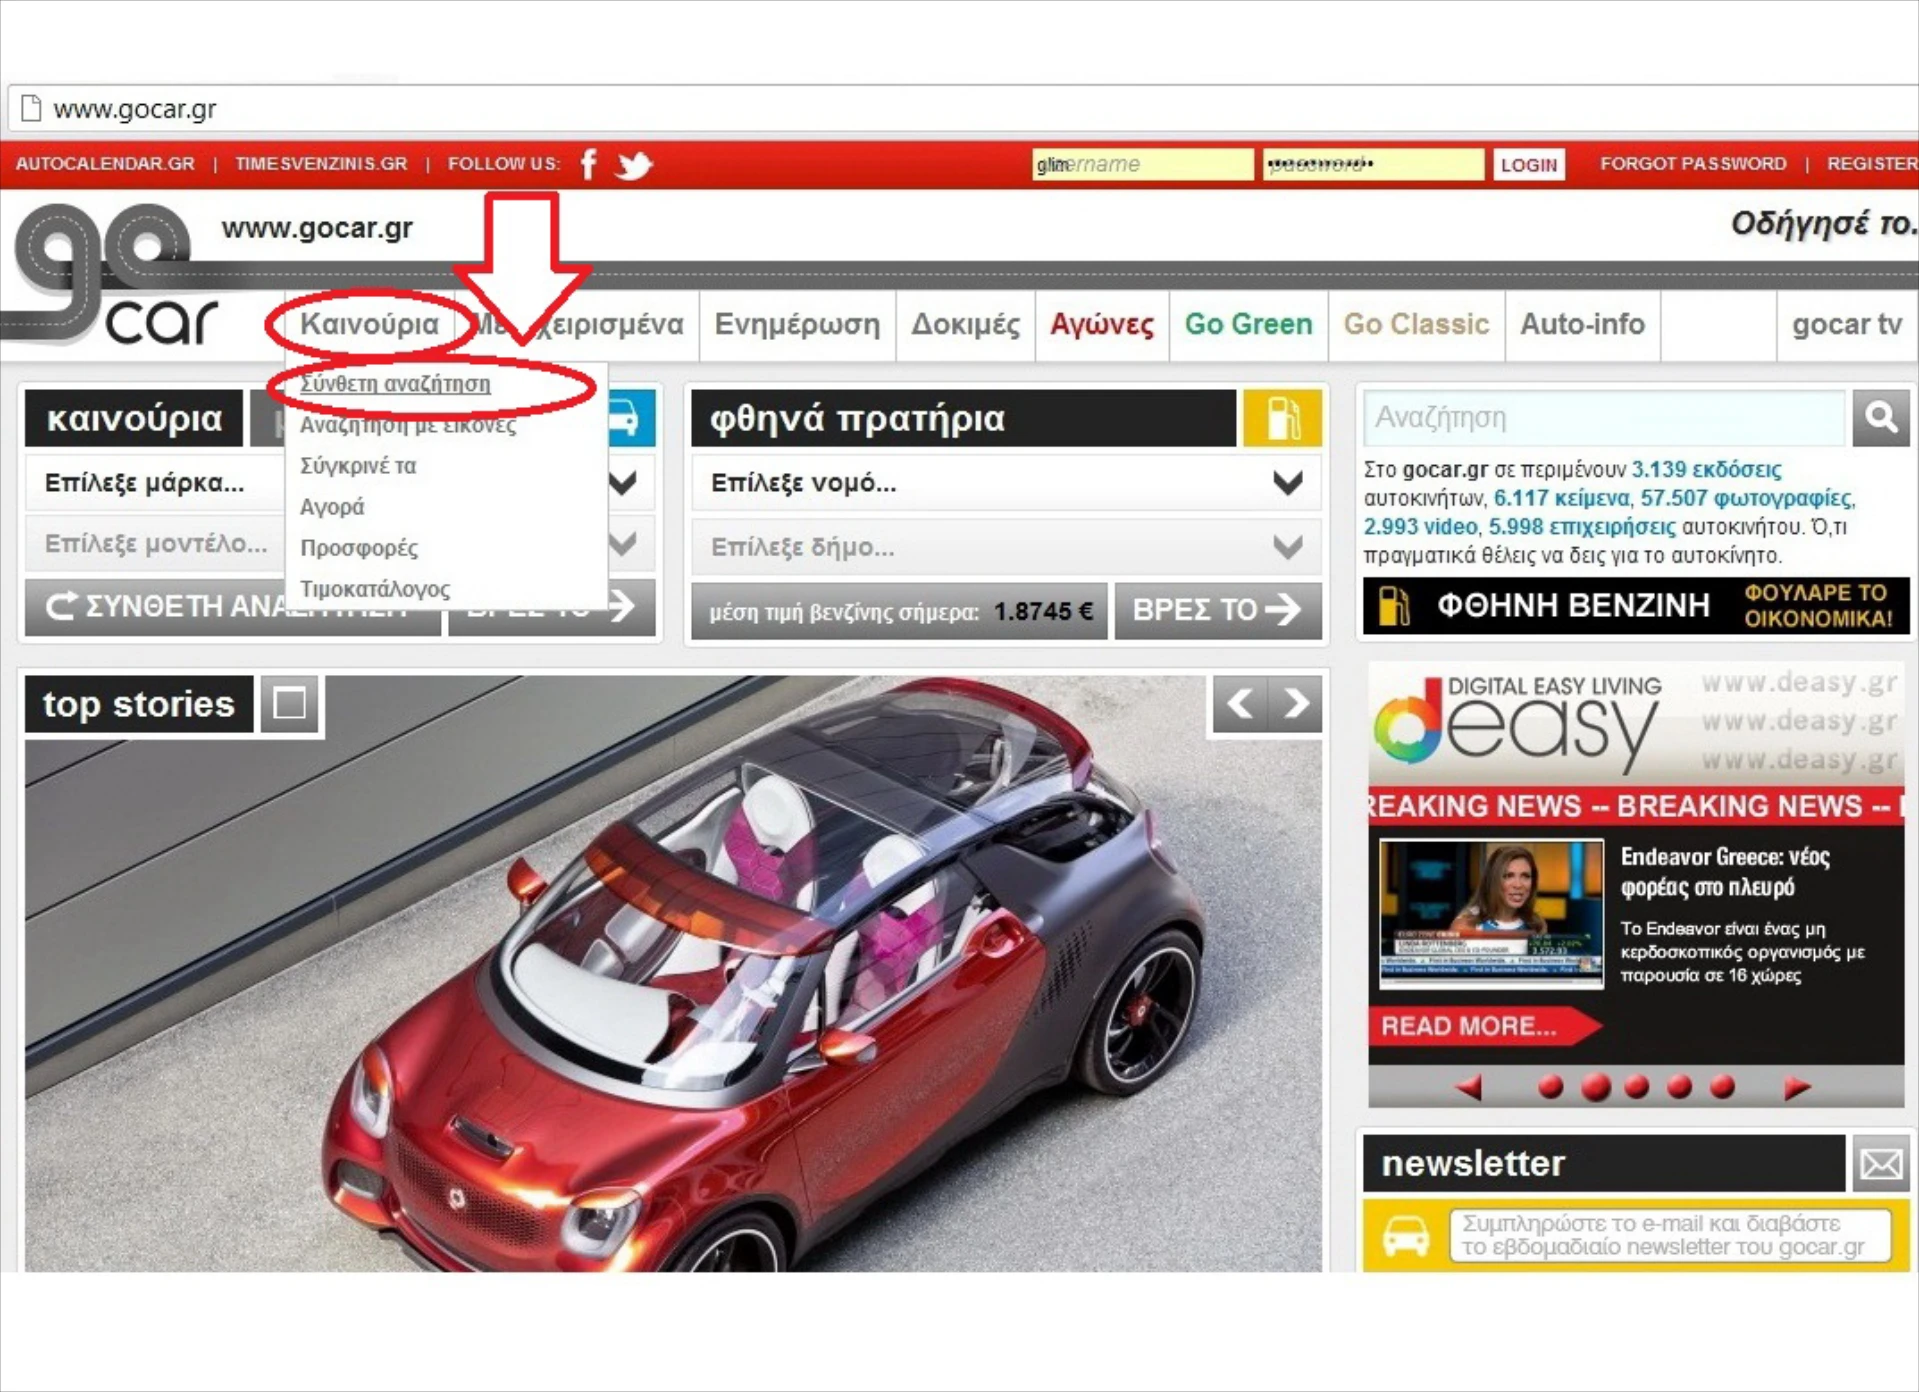Go to next top story arrow

click(1296, 704)
